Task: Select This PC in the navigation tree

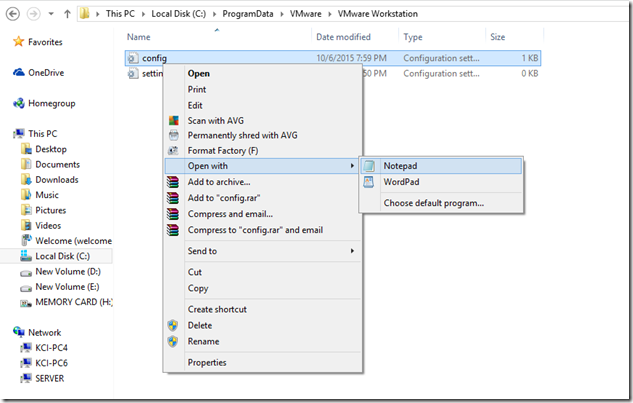Action: pyautogui.click(x=42, y=134)
